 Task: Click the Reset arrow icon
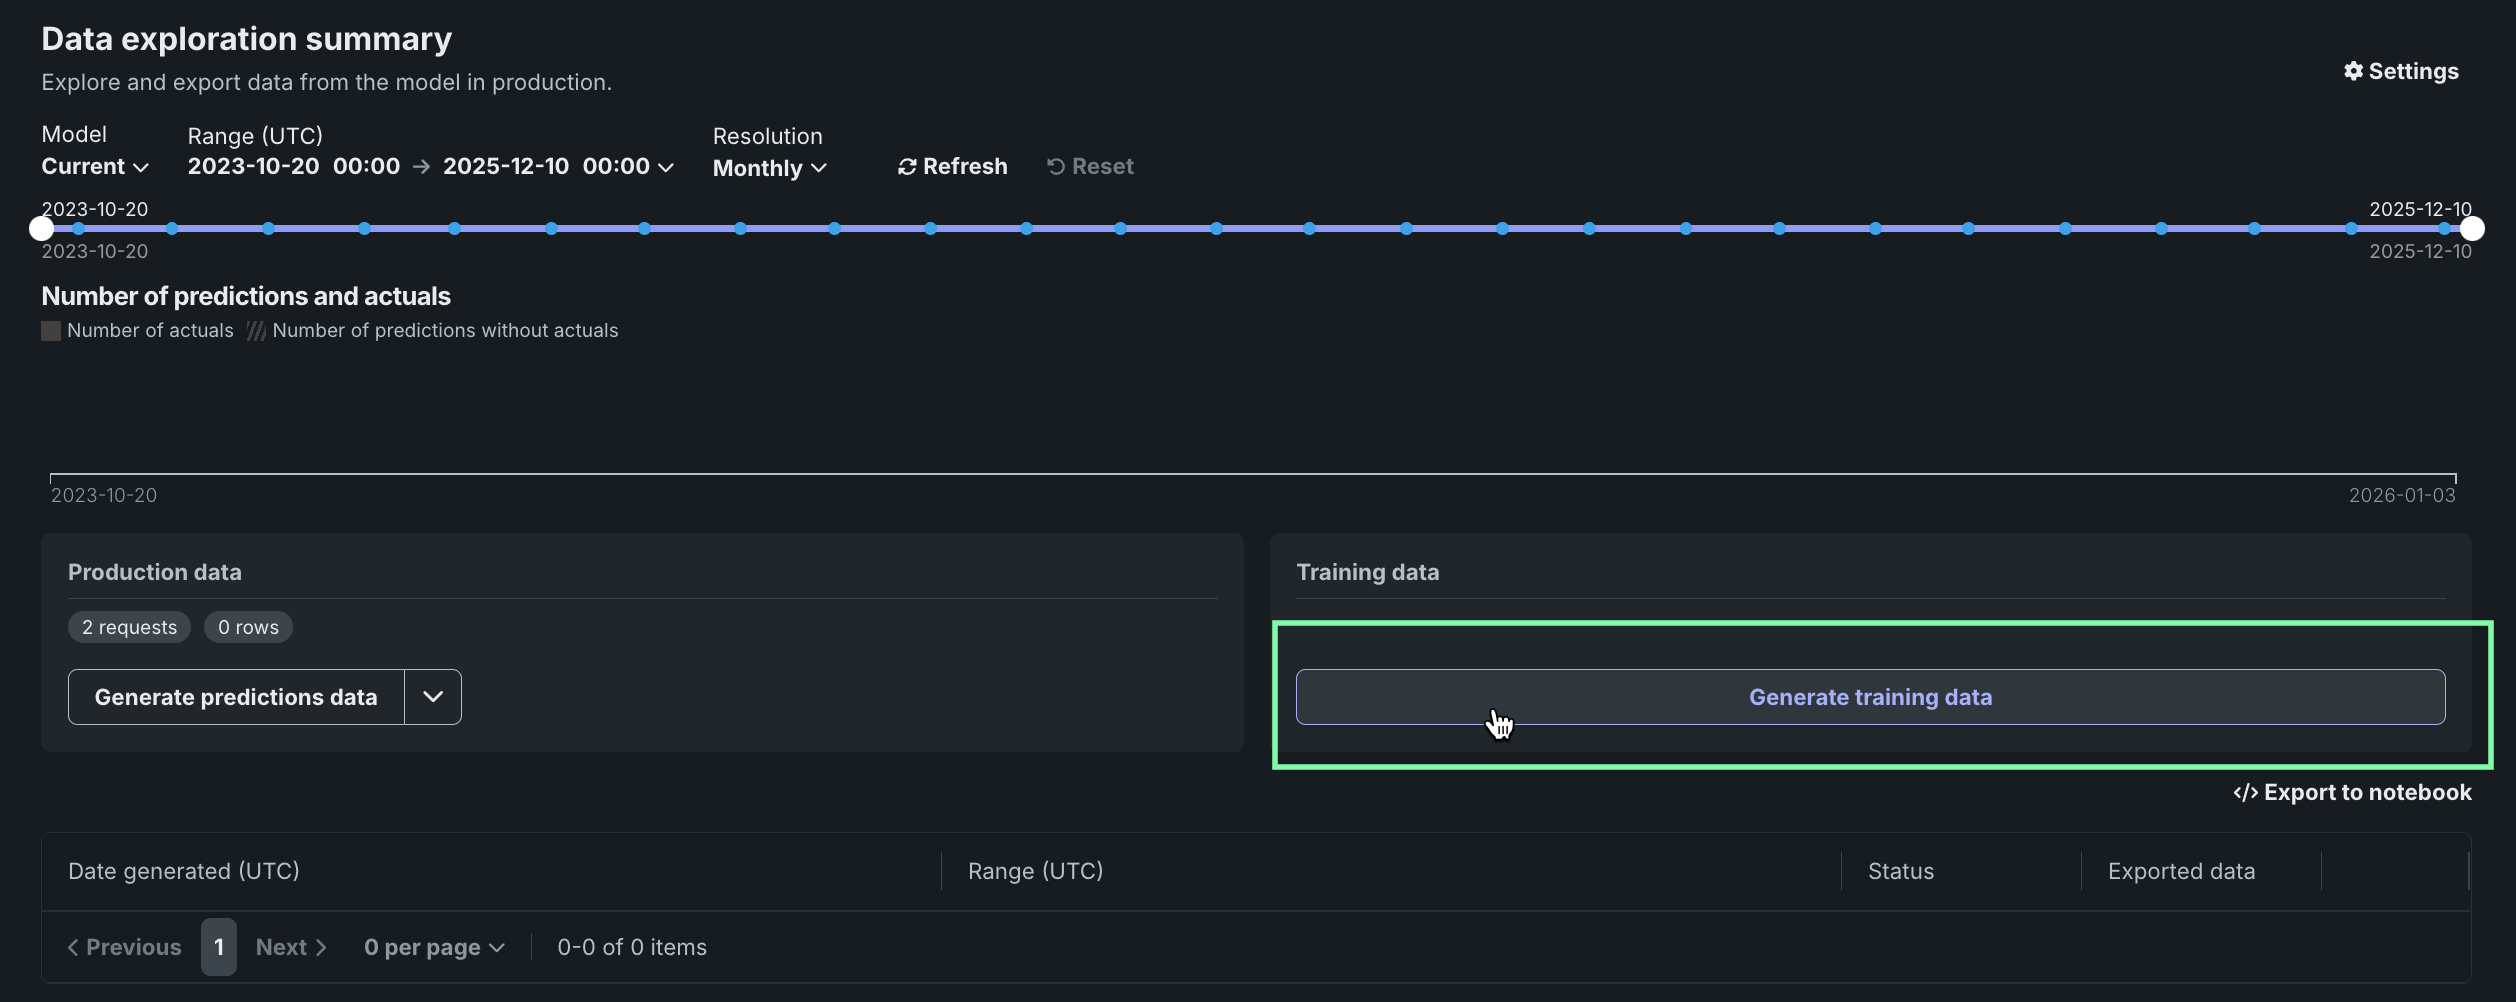(1055, 167)
